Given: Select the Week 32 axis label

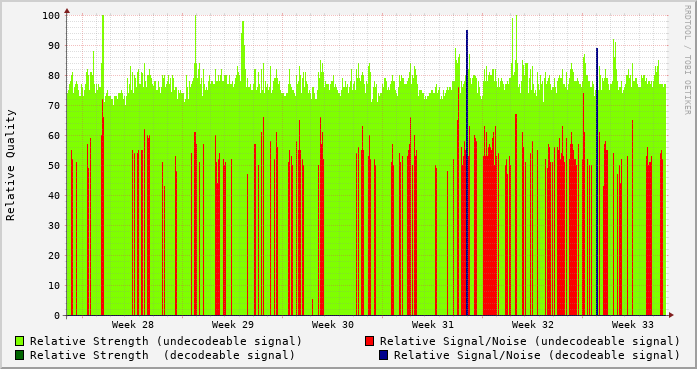Looking at the screenshot, I should coord(533,325).
